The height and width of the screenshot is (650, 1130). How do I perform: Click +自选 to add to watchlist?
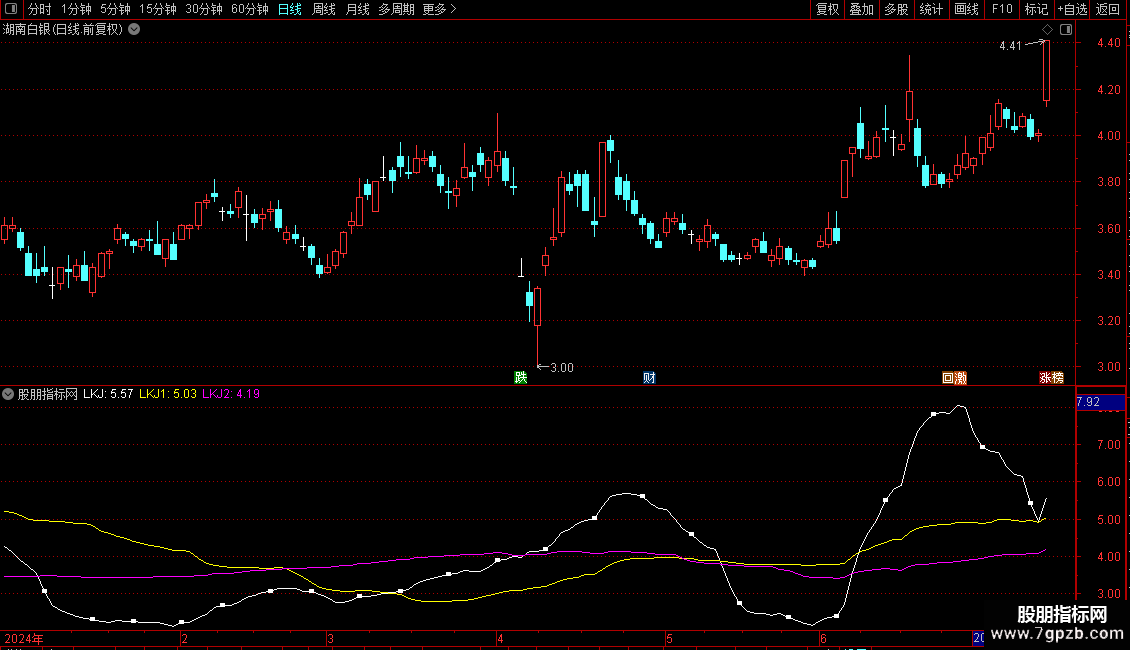pos(1069,10)
